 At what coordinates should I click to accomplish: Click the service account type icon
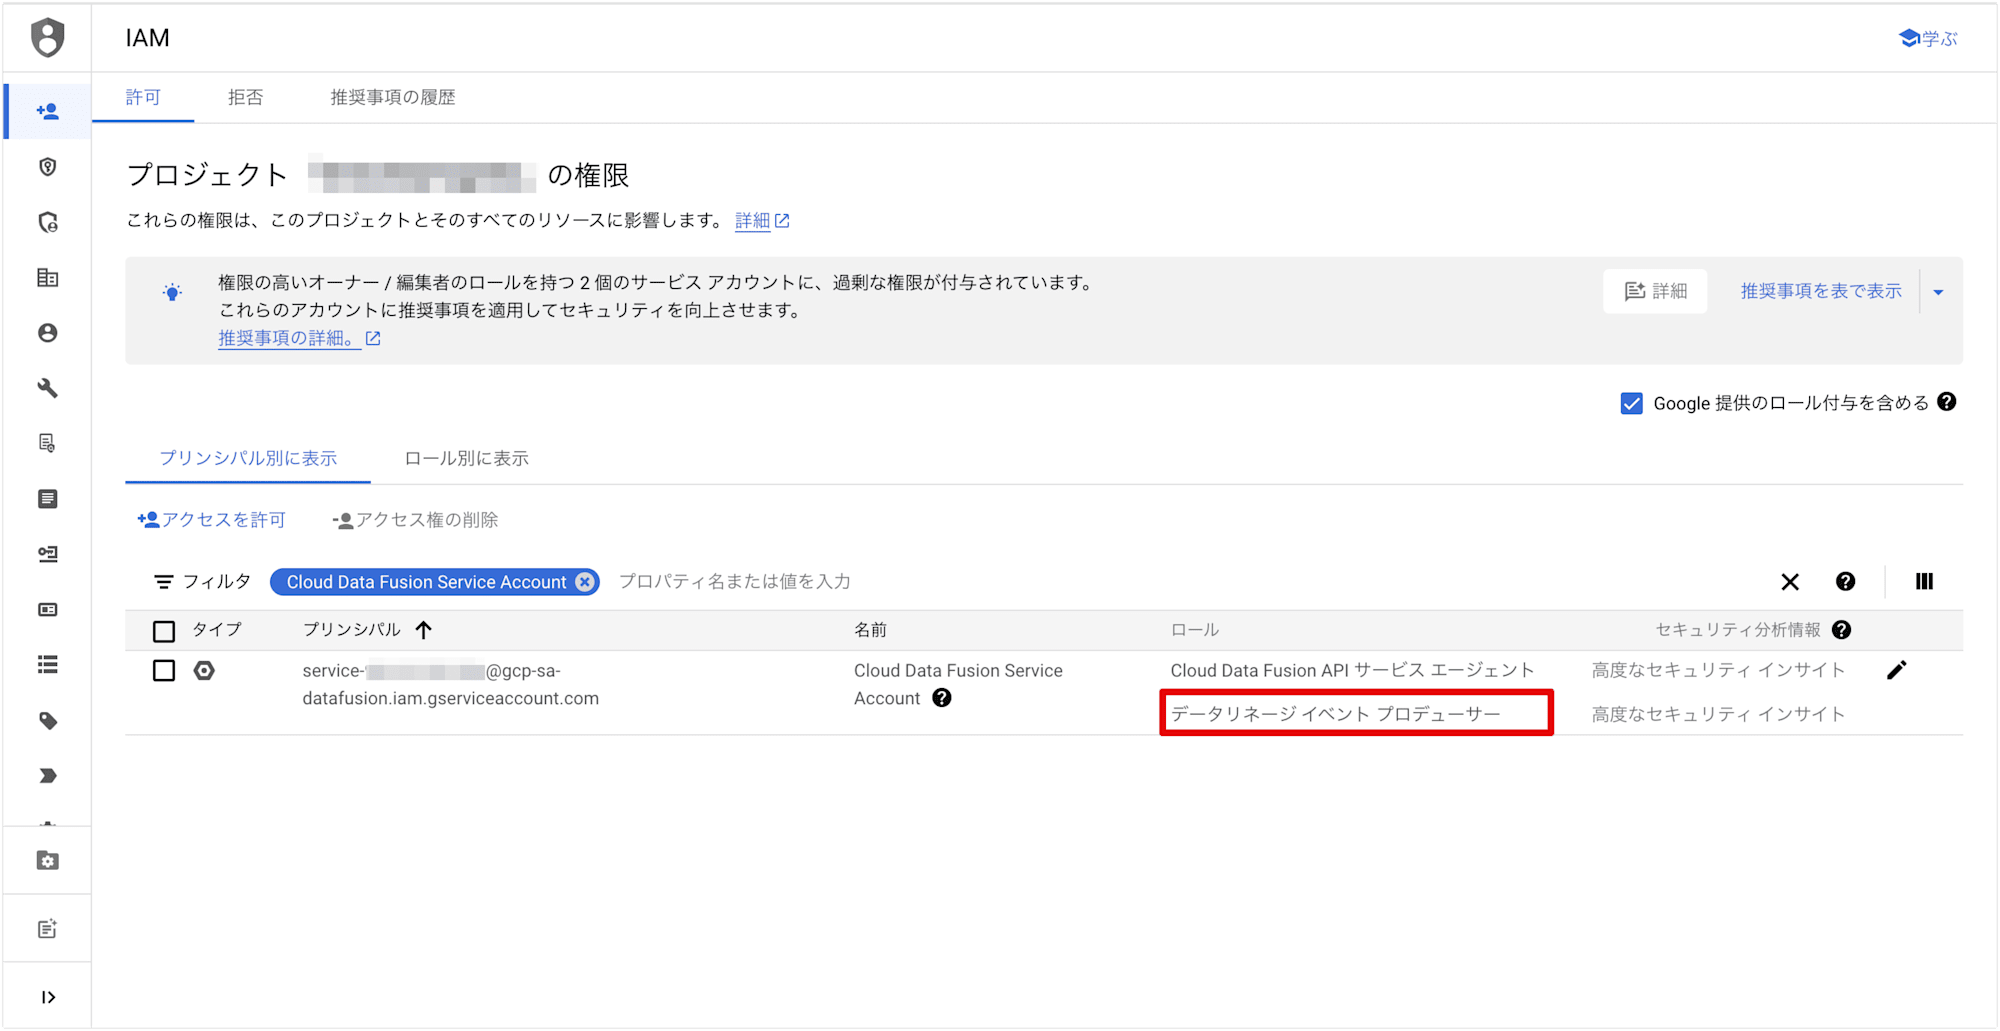(x=204, y=671)
